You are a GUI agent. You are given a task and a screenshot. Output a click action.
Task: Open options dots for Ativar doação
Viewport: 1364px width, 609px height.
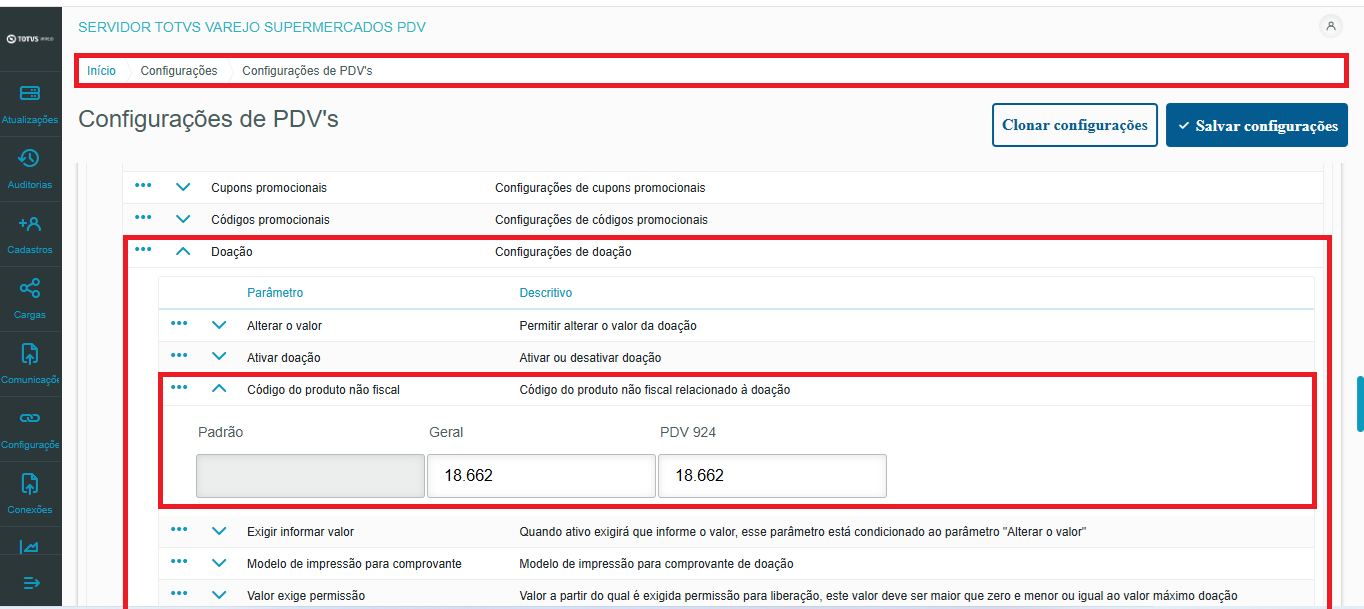point(179,356)
